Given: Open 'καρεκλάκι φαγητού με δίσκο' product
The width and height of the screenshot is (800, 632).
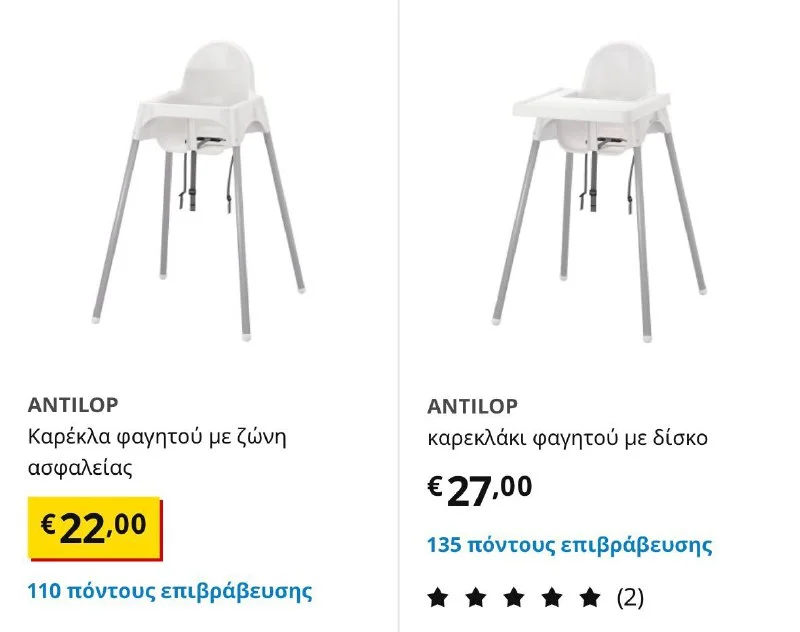Looking at the screenshot, I should [x=567, y=438].
